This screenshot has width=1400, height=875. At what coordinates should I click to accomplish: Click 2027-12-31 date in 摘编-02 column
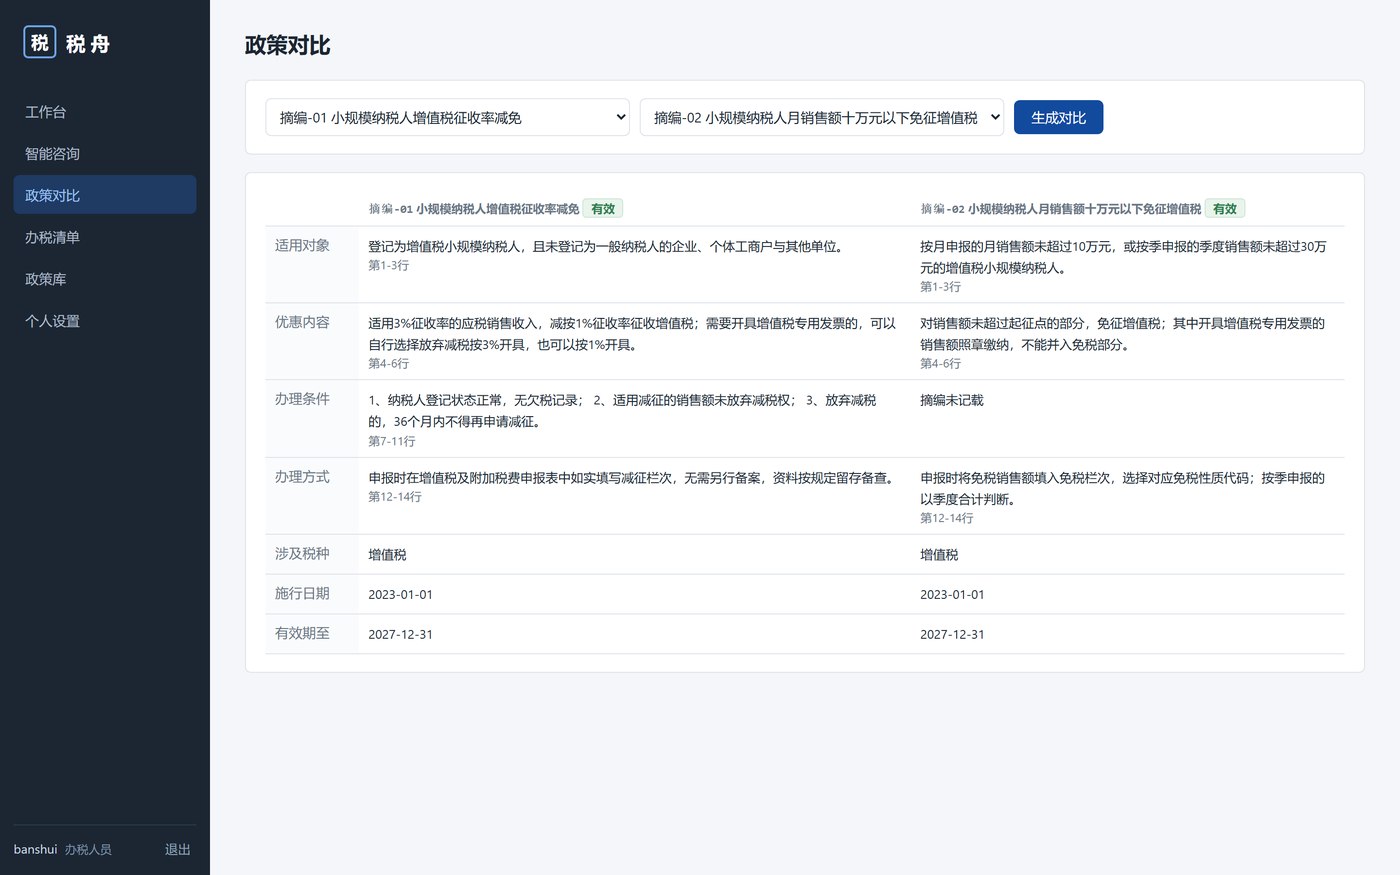pos(953,635)
